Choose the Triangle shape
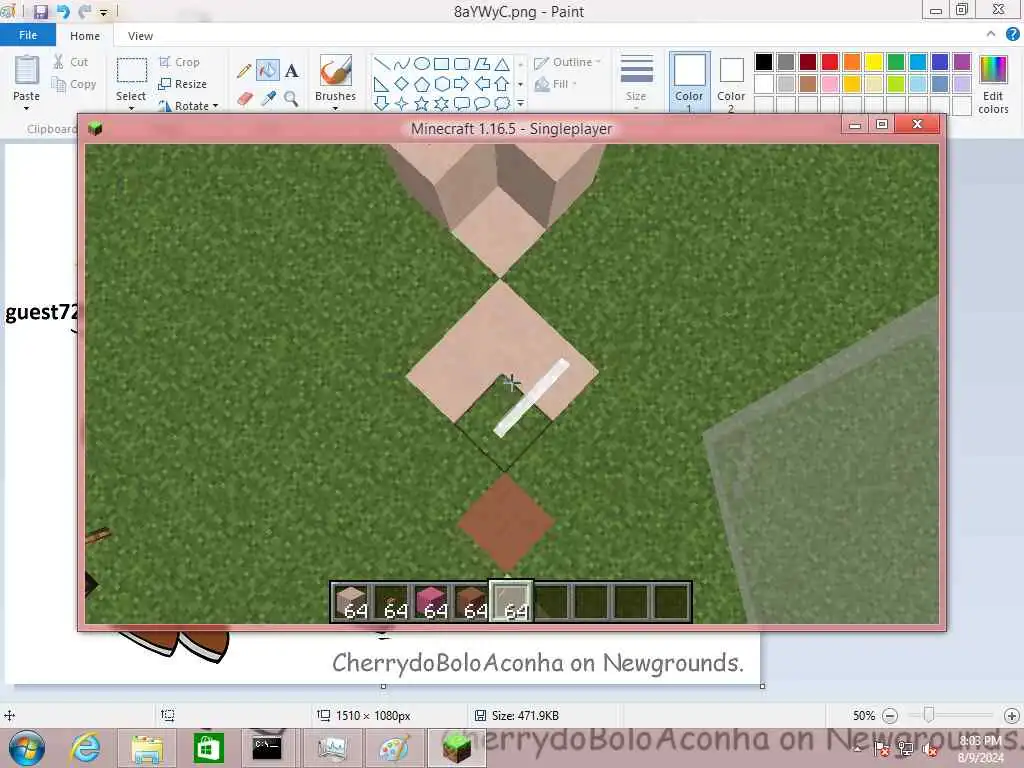Screen dimensions: 1024x768 point(502,63)
